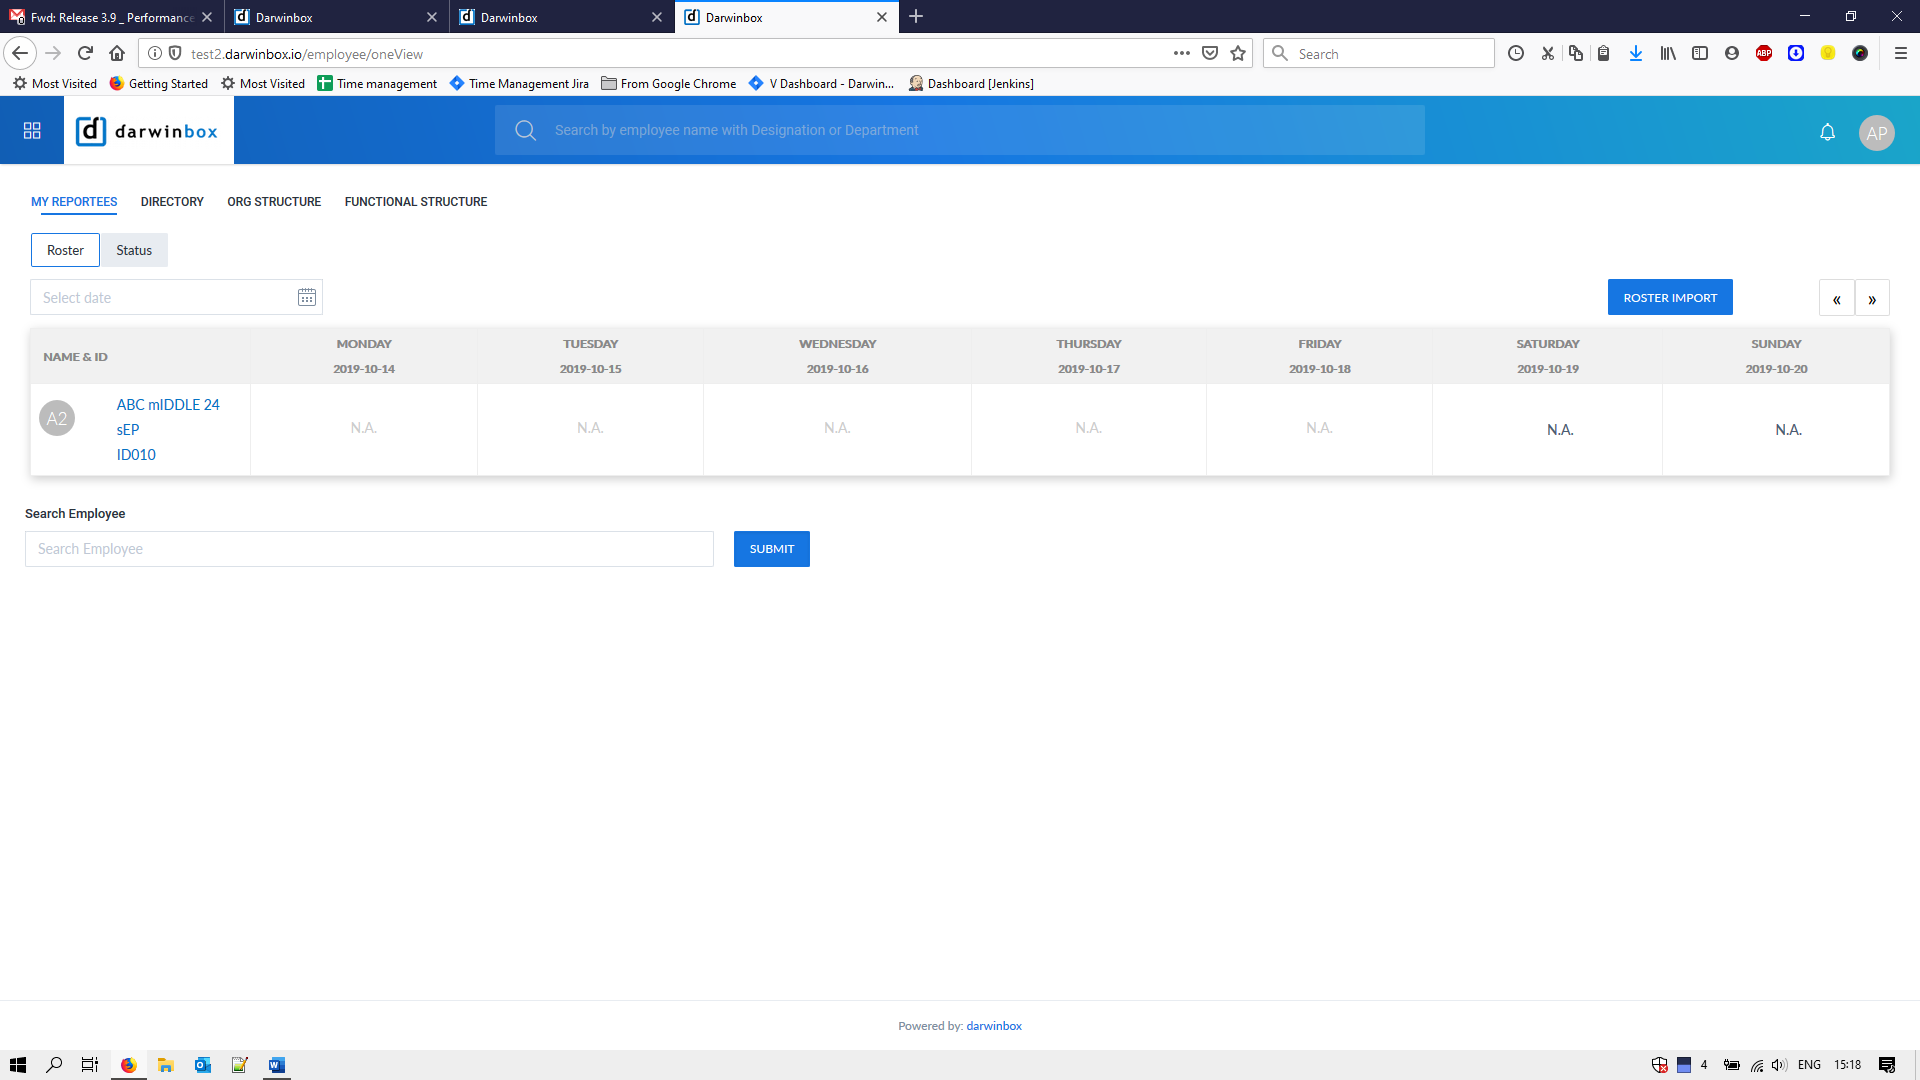Go to previous week with left arrows
This screenshot has height=1080, width=1920.
point(1836,299)
